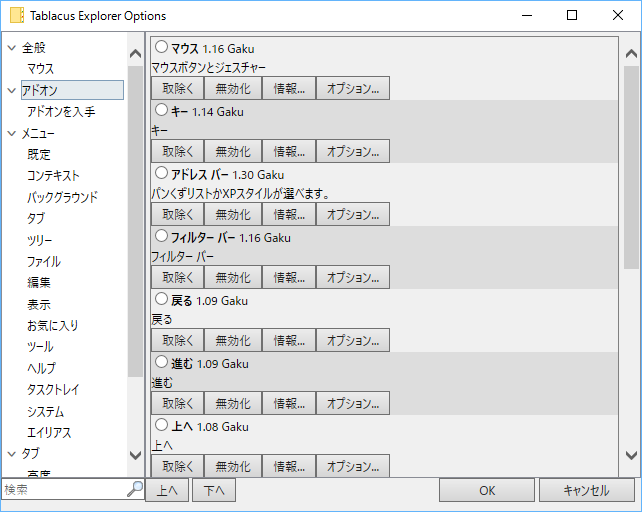Screen dimensions: 642x512
Task: Click 無効化 for the アドレス バー addon
Action: (x=233, y=214)
